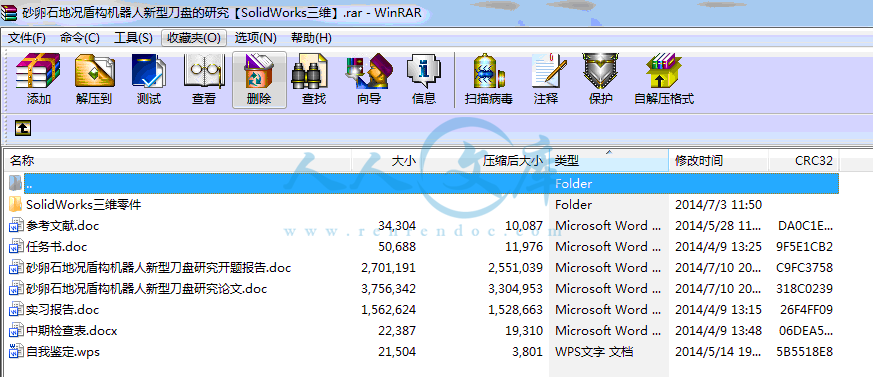The width and height of the screenshot is (873, 377).
Task: Click the Extract To (解压到) icon
Action: tap(94, 71)
